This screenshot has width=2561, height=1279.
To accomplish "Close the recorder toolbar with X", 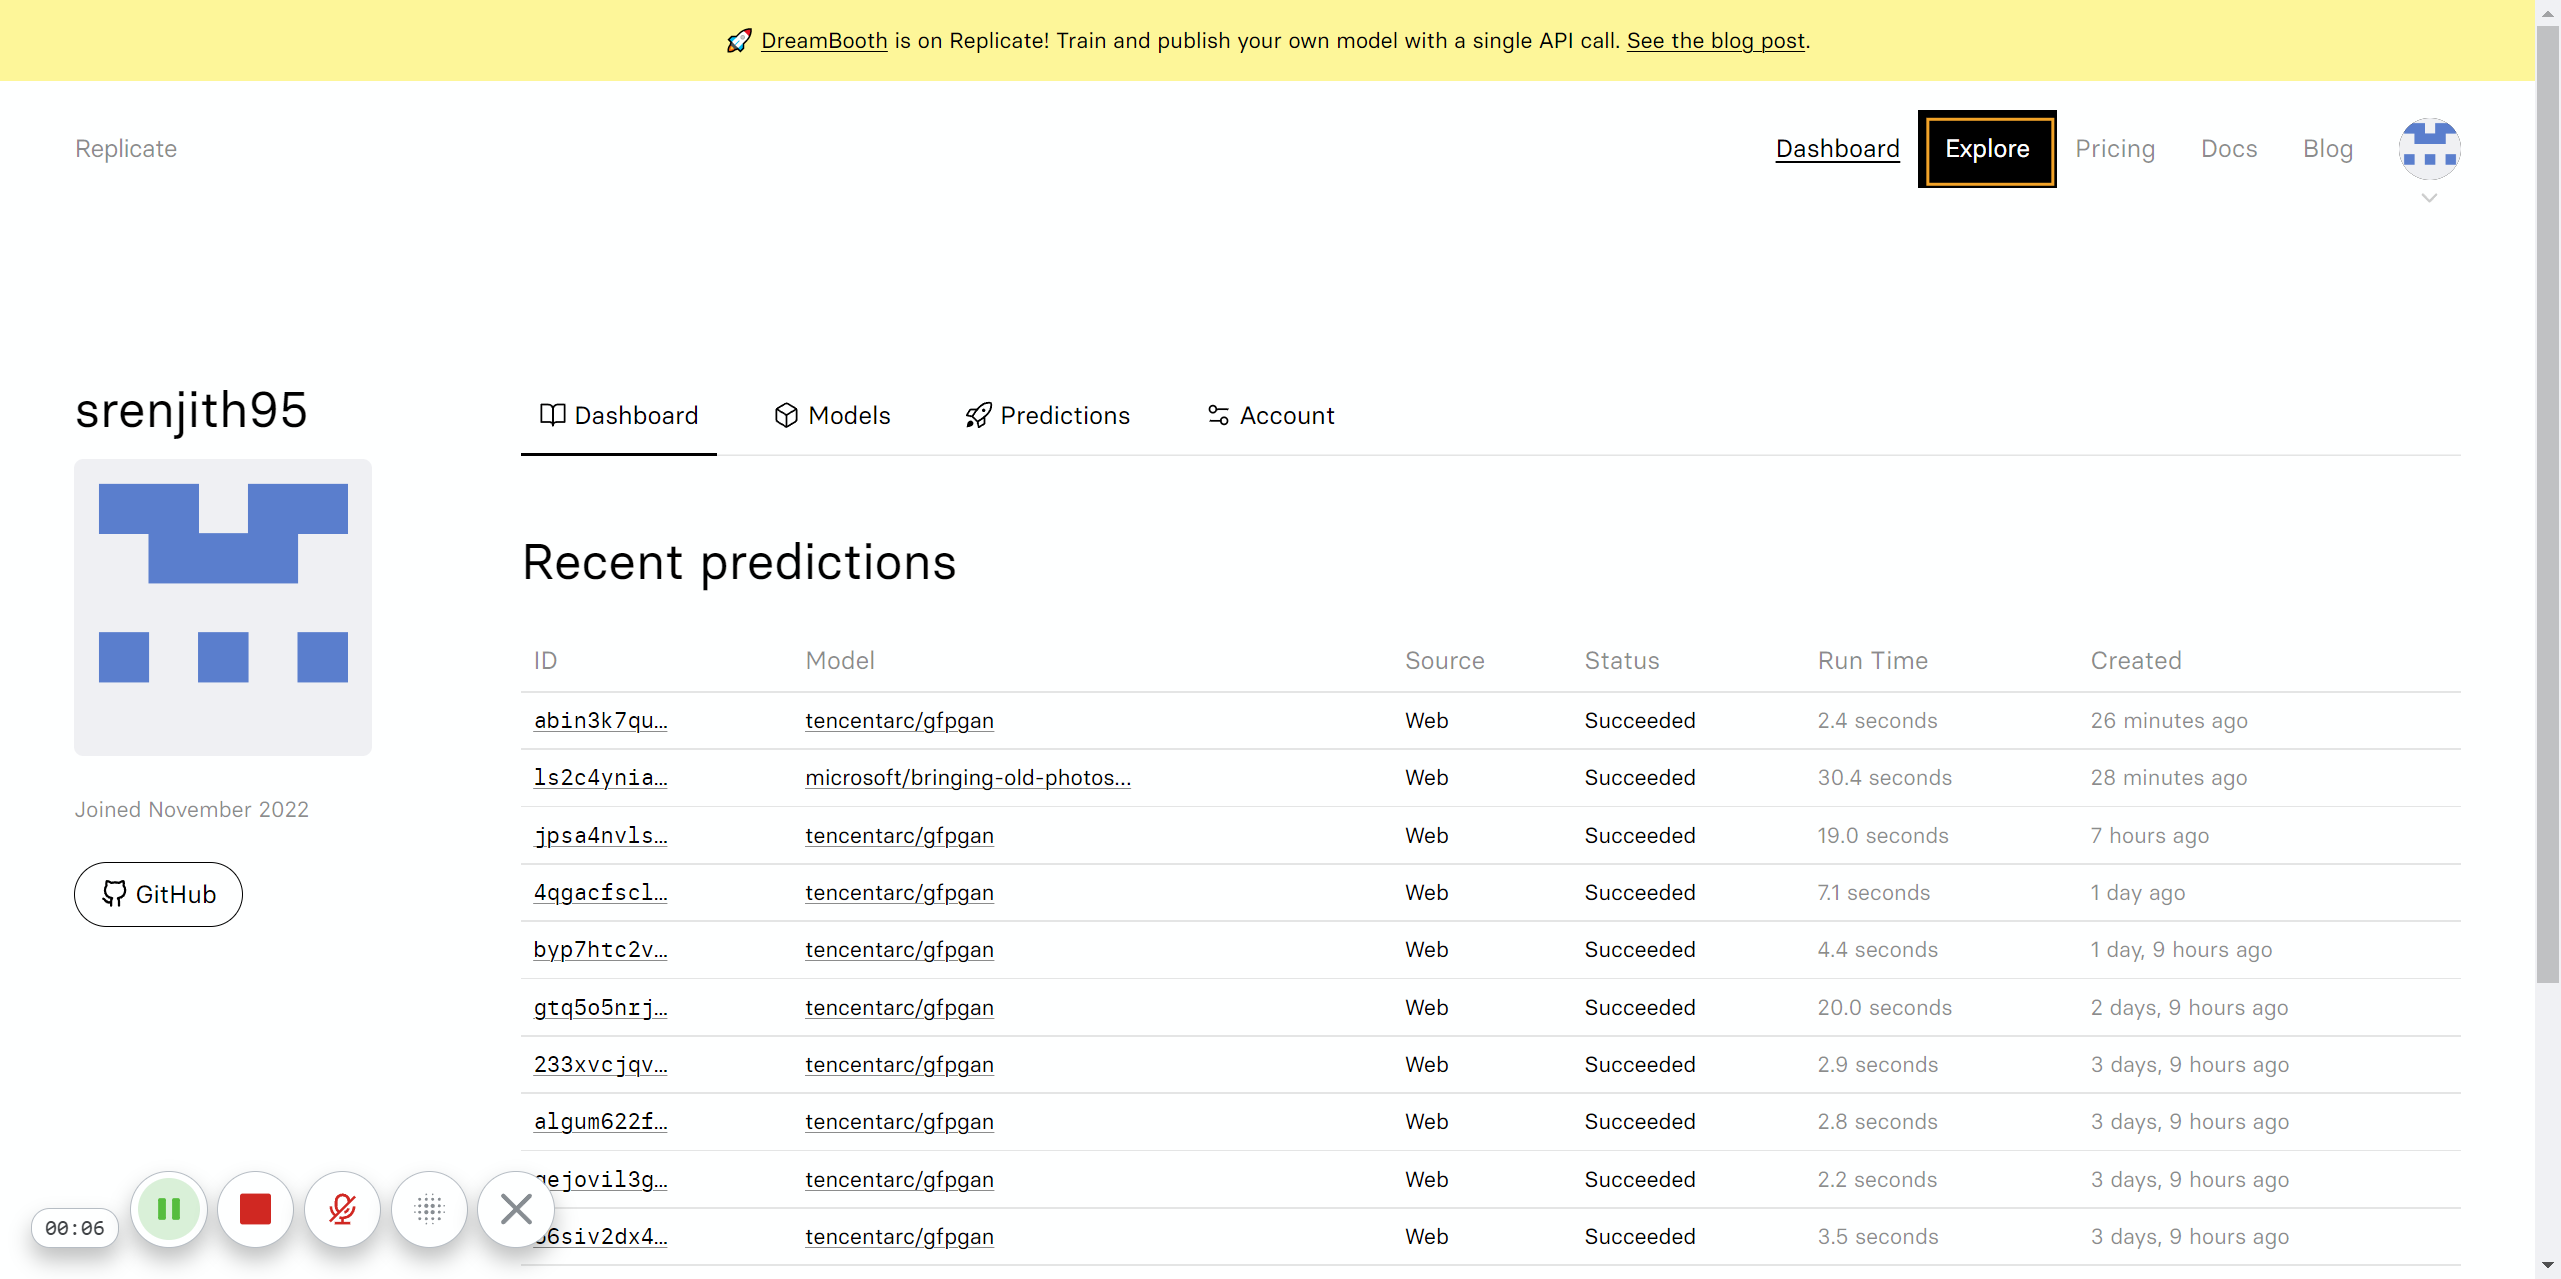I will pos(516,1209).
